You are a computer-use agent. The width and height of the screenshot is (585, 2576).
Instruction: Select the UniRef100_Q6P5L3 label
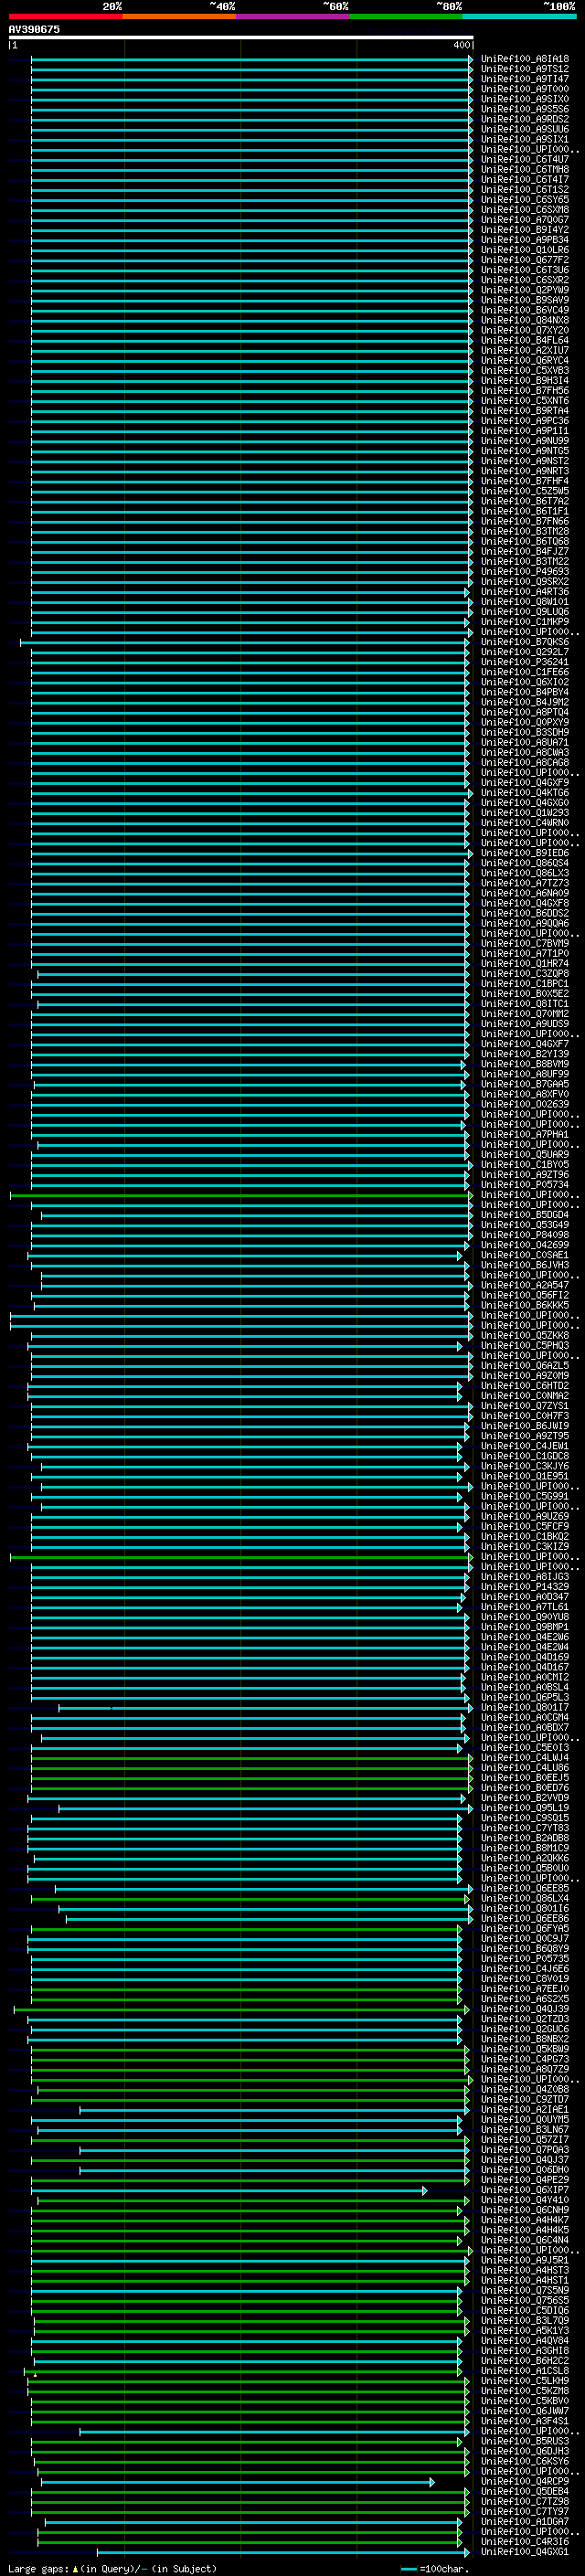[x=525, y=1697]
